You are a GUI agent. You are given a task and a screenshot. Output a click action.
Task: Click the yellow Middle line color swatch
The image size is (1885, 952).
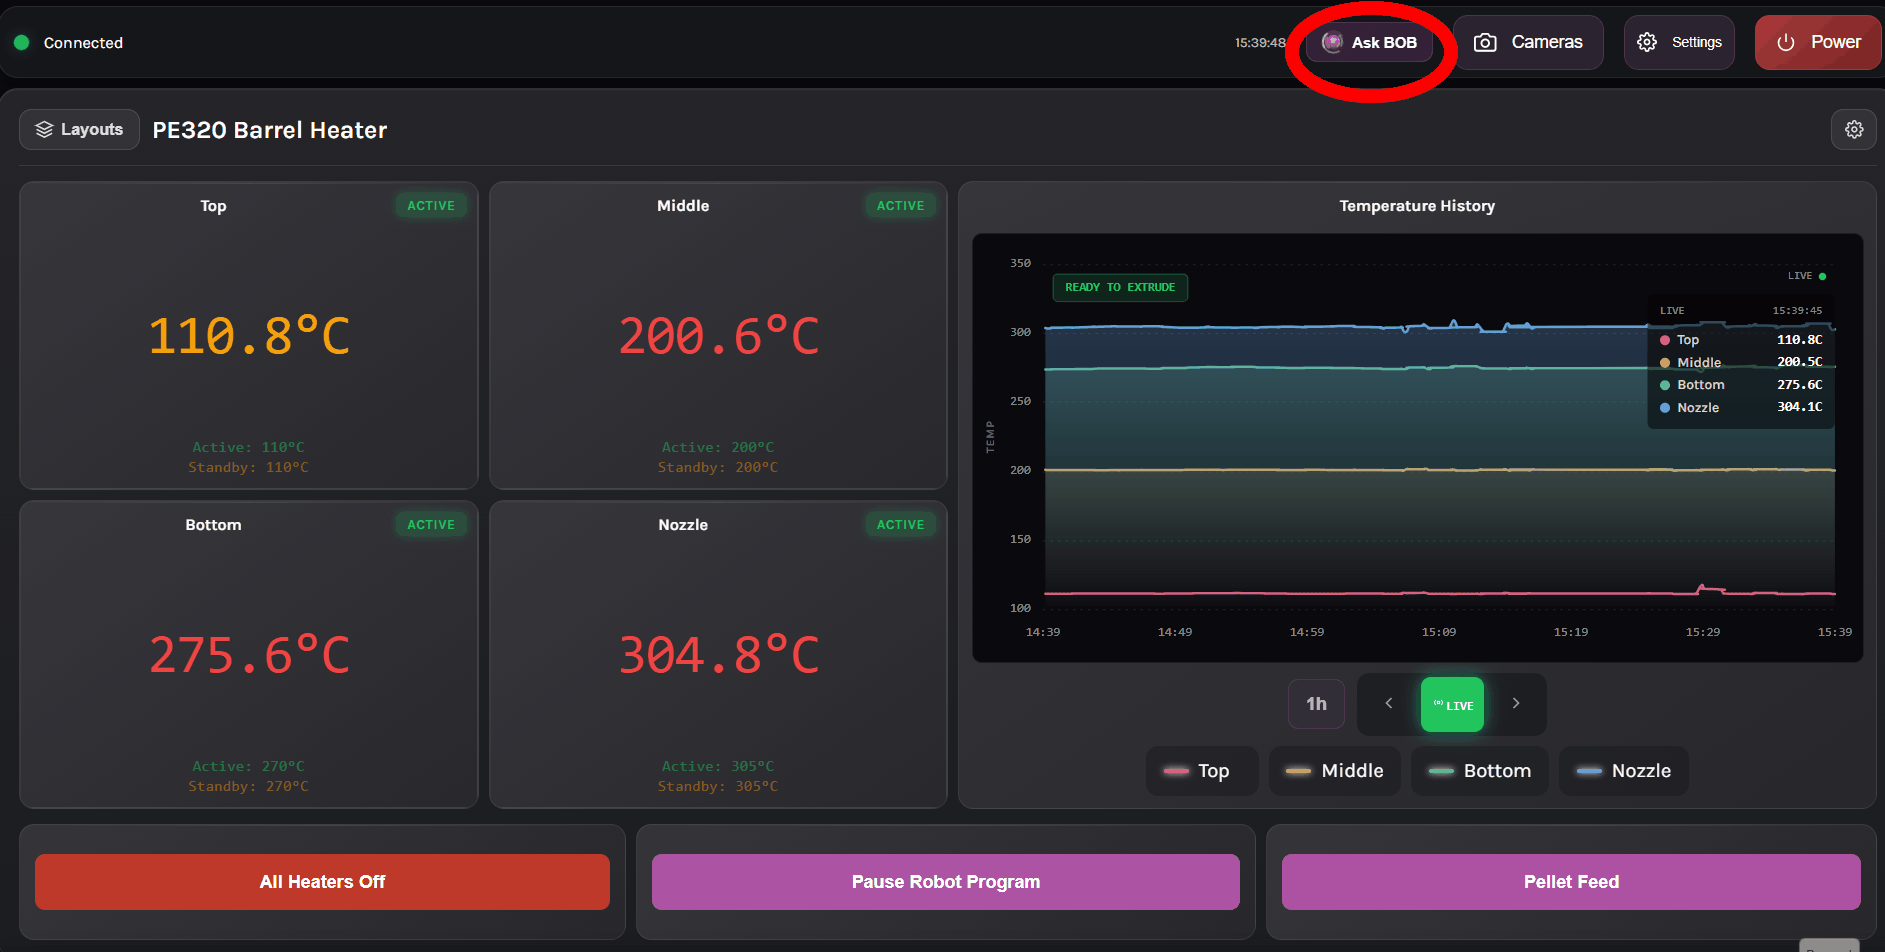point(1298,771)
